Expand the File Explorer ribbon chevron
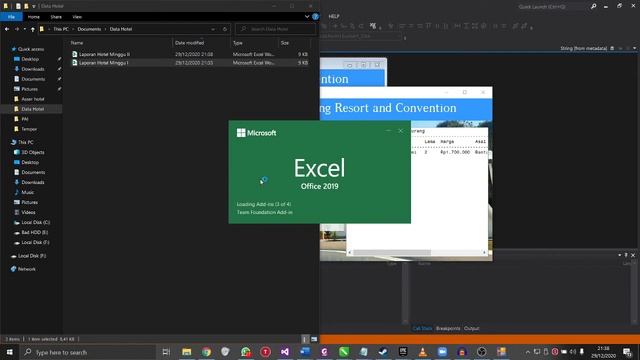Image resolution: width=640 pixels, height=360 pixels. click(307, 17)
